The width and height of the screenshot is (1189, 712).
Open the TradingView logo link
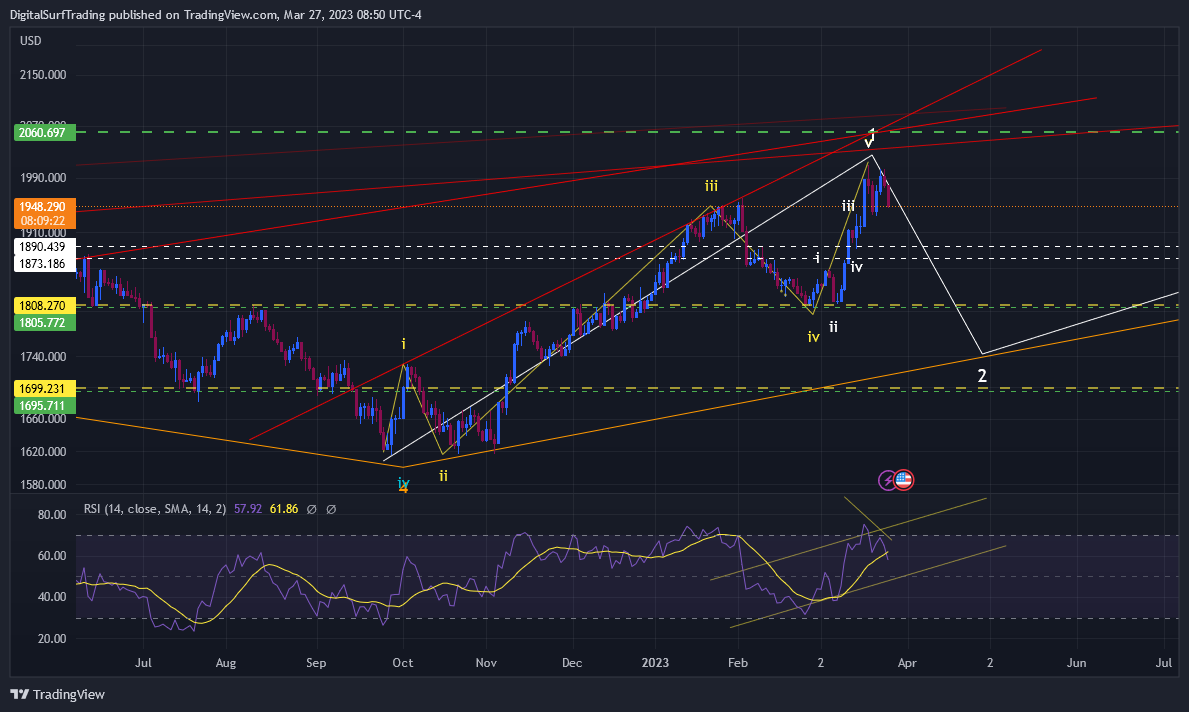(x=58, y=695)
